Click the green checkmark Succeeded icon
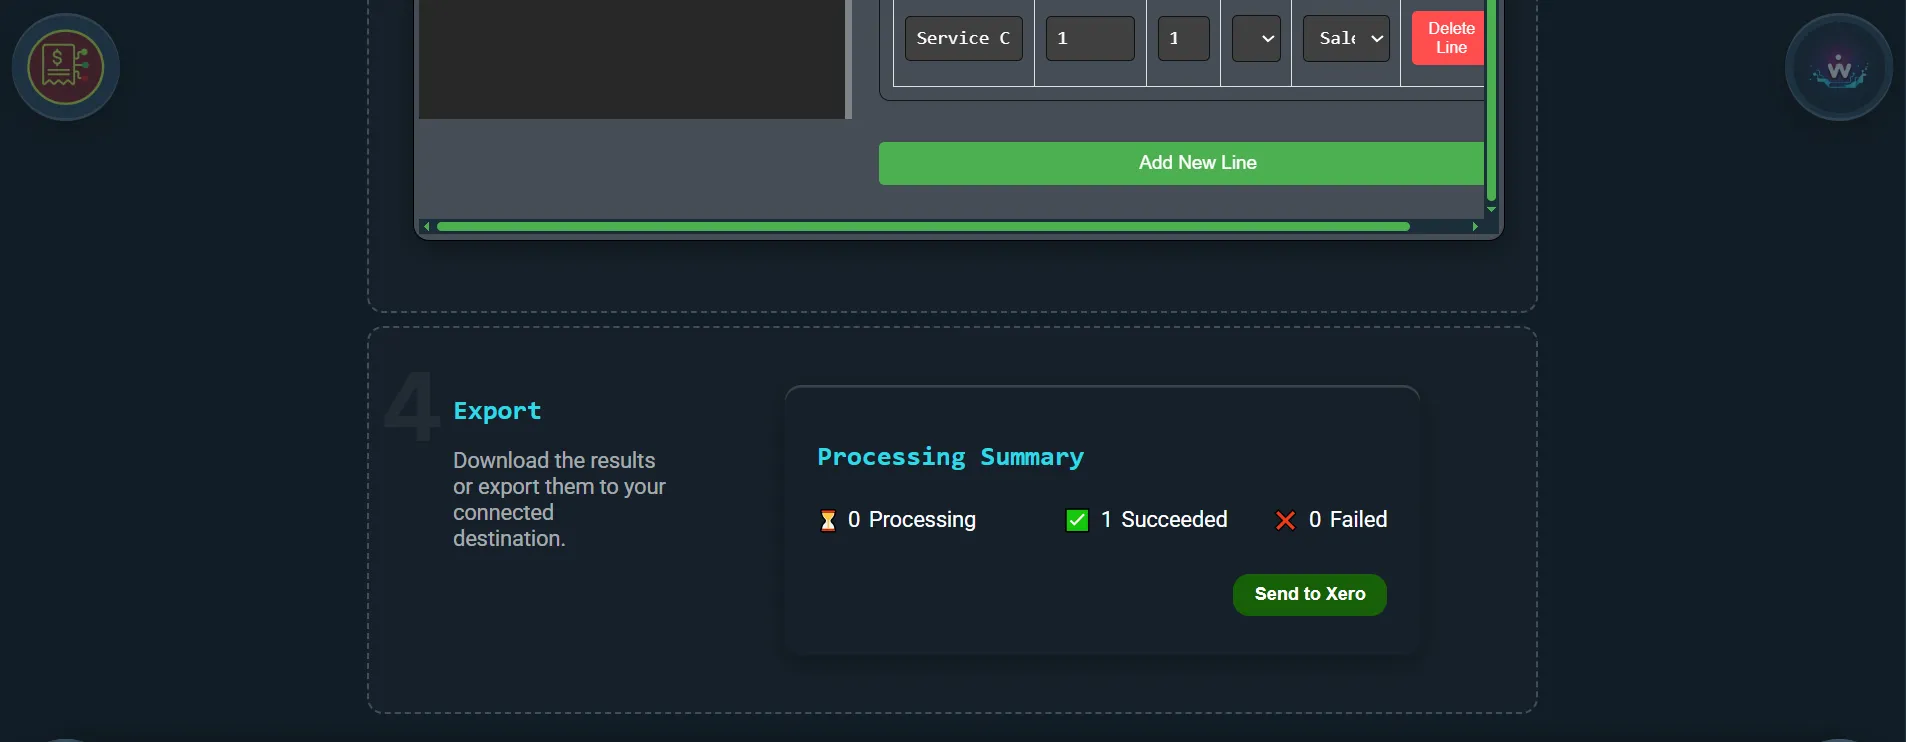This screenshot has width=1906, height=742. coord(1077,520)
